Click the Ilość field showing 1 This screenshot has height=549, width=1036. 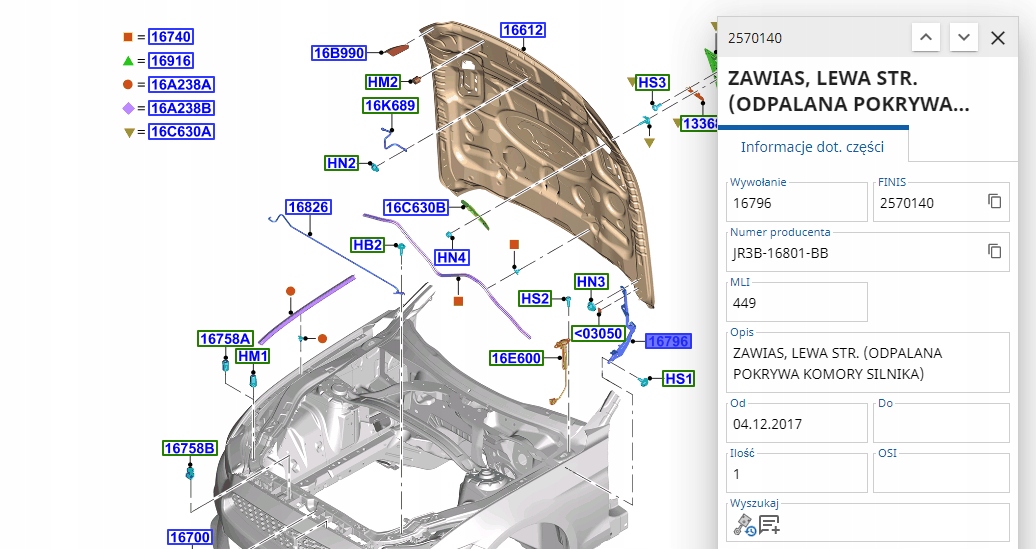pyautogui.click(x=797, y=473)
